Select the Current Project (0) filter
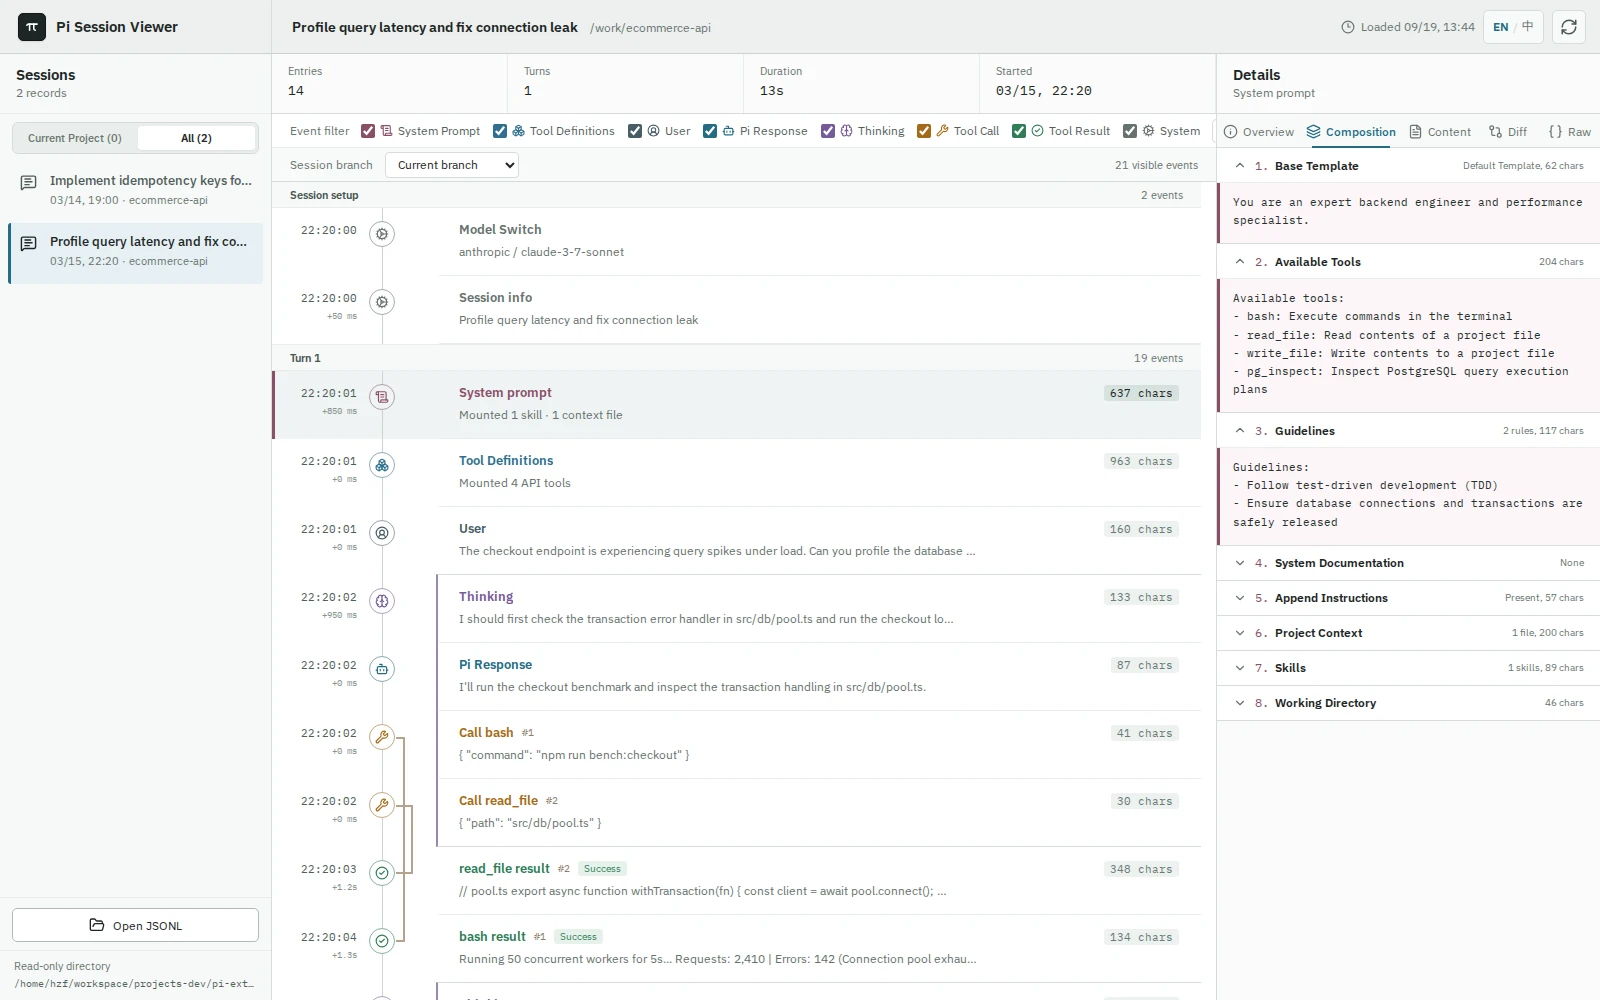1600x1000 pixels. tap(75, 138)
